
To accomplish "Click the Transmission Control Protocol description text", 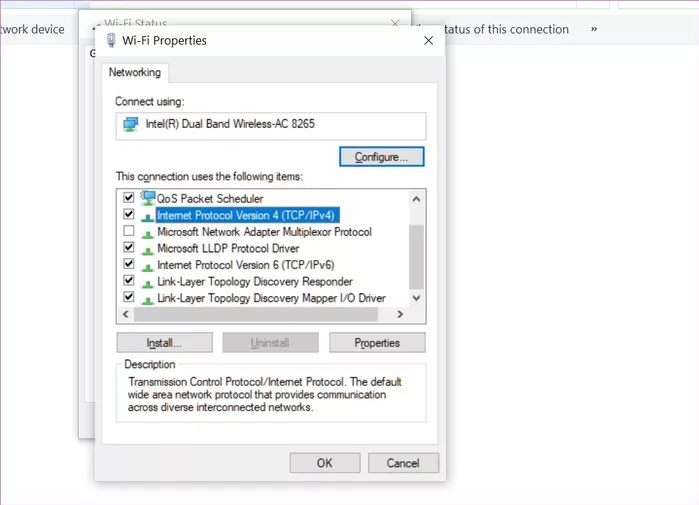I will (265, 394).
